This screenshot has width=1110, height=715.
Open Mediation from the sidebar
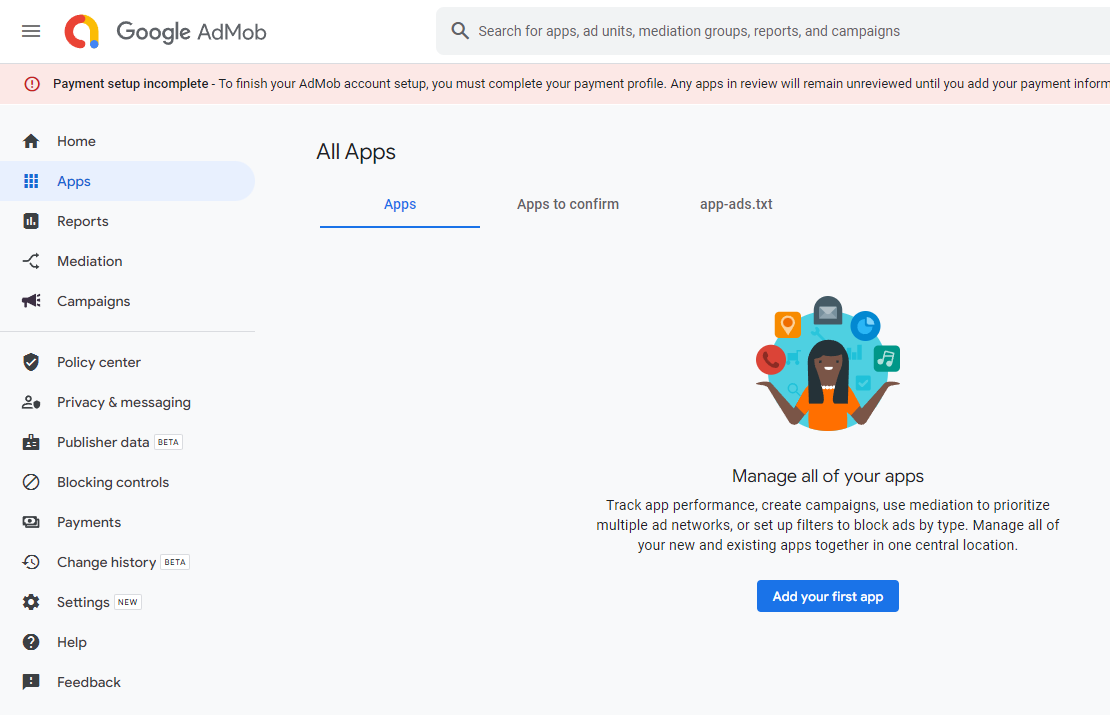[127, 261]
